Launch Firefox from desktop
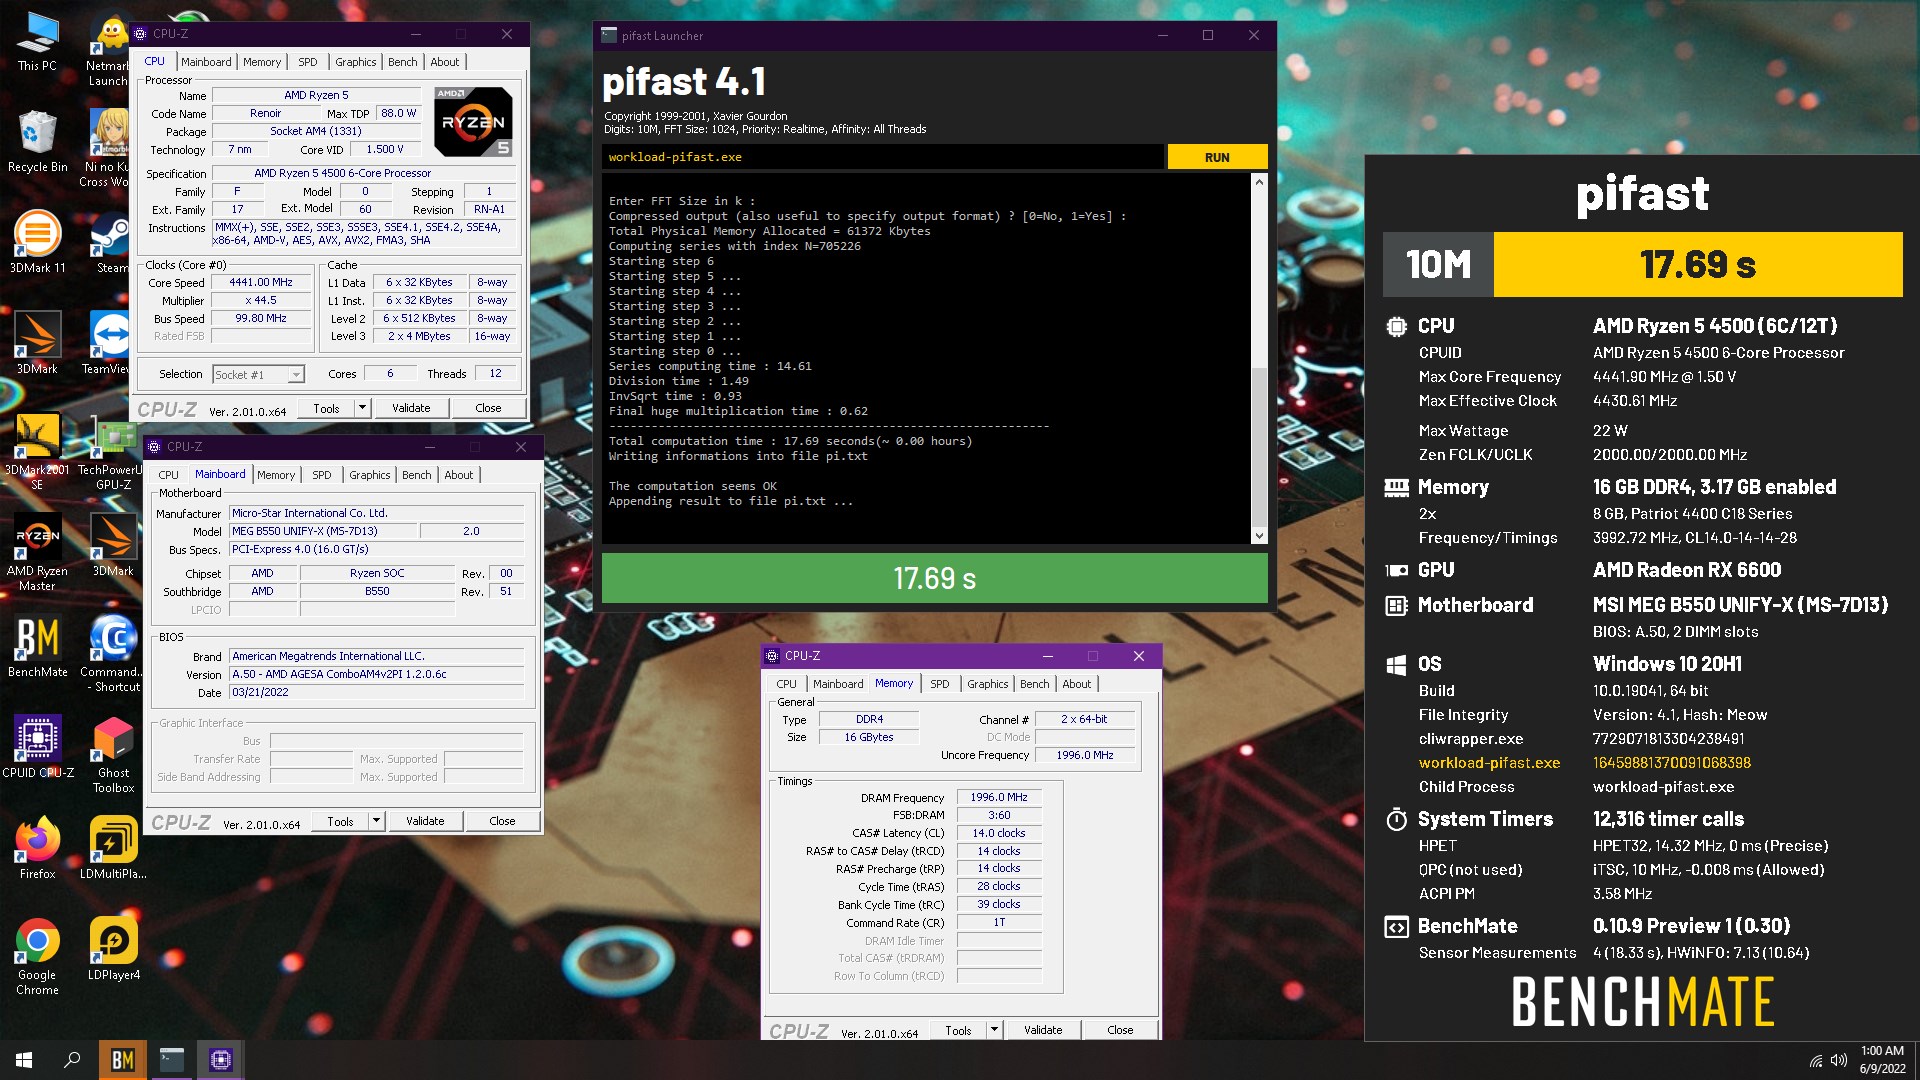Screen dimensions: 1920x1080 (x=37, y=848)
